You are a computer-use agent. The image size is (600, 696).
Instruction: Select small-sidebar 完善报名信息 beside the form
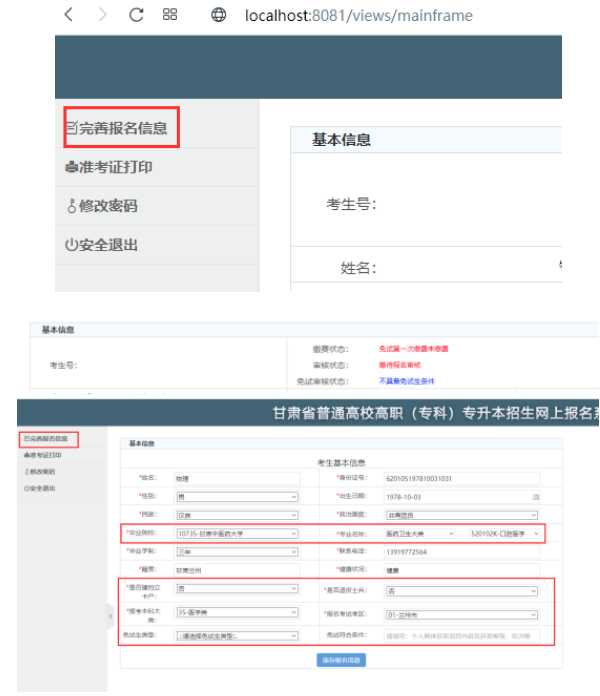(46, 439)
